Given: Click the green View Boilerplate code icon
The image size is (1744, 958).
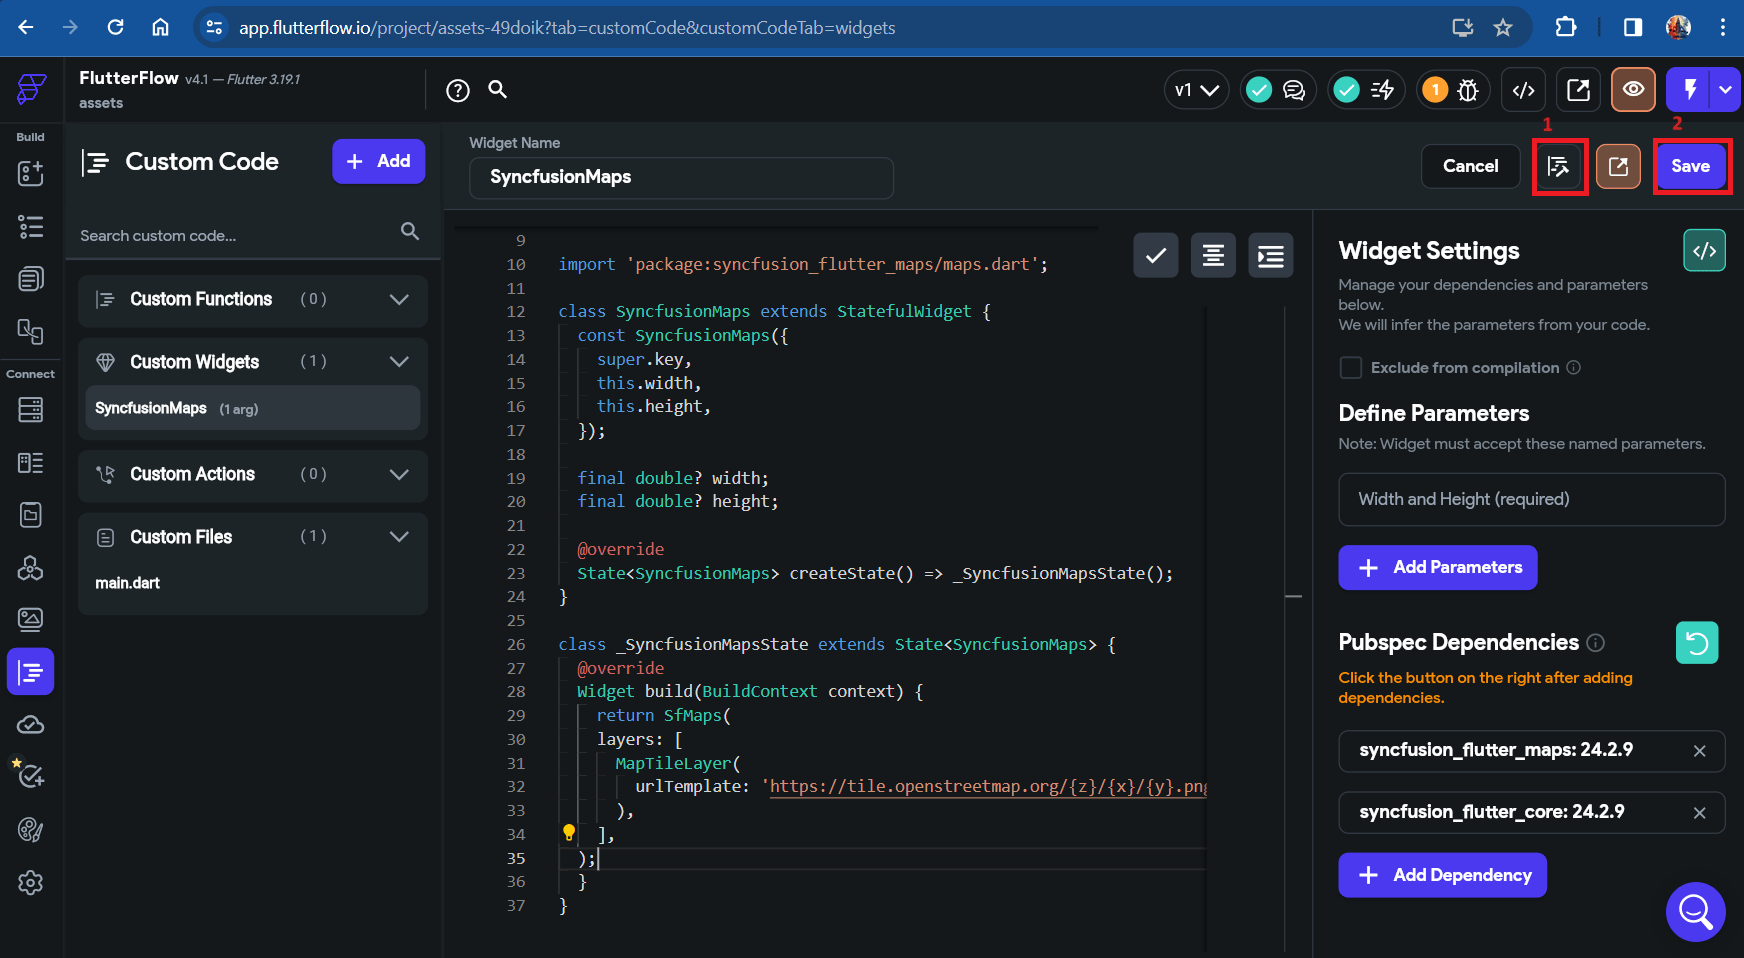Looking at the screenshot, I should click(x=1704, y=251).
